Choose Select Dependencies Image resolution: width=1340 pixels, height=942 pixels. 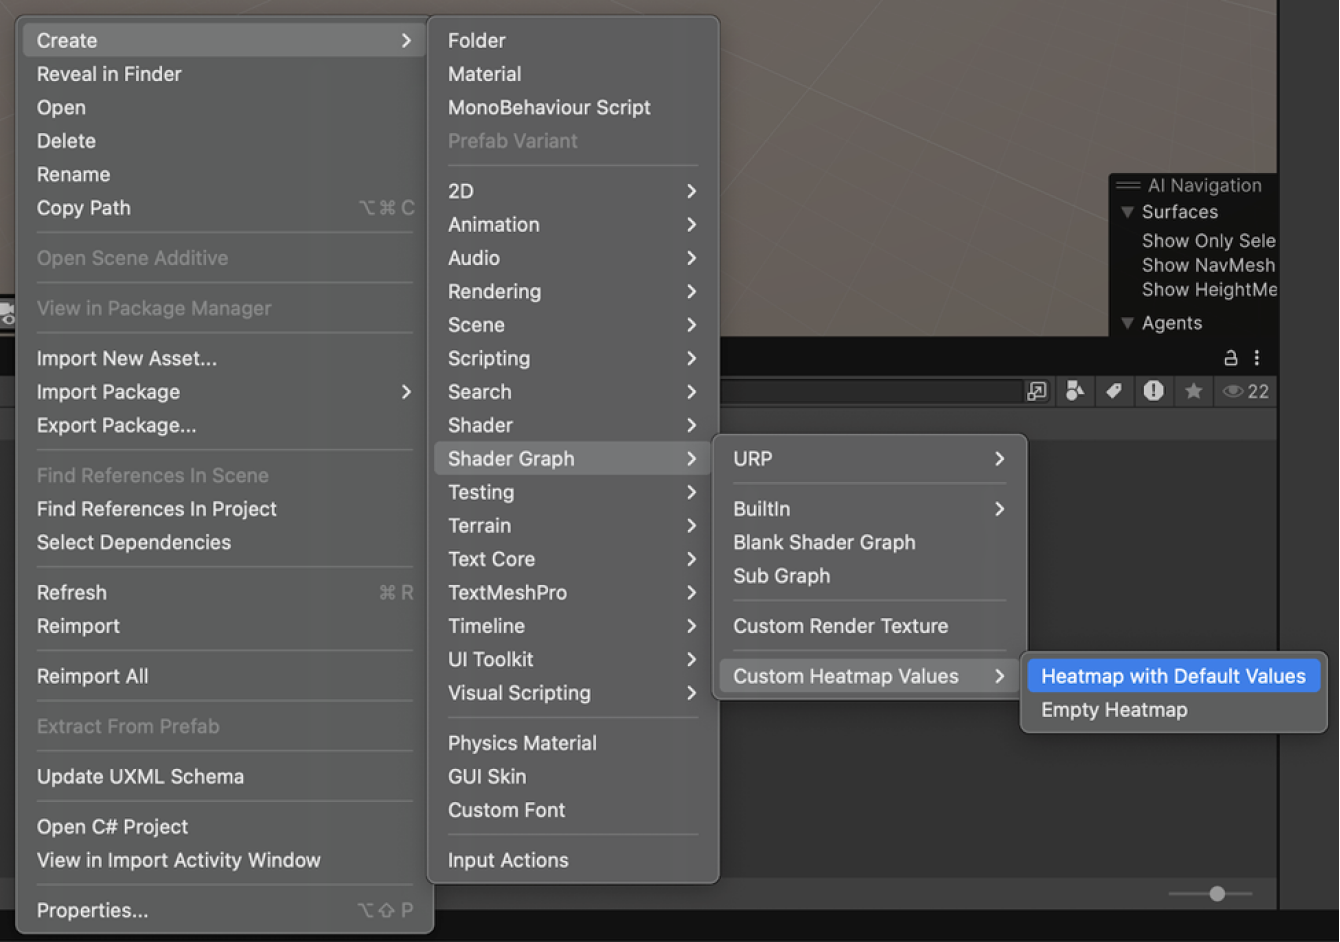pyautogui.click(x=224, y=542)
